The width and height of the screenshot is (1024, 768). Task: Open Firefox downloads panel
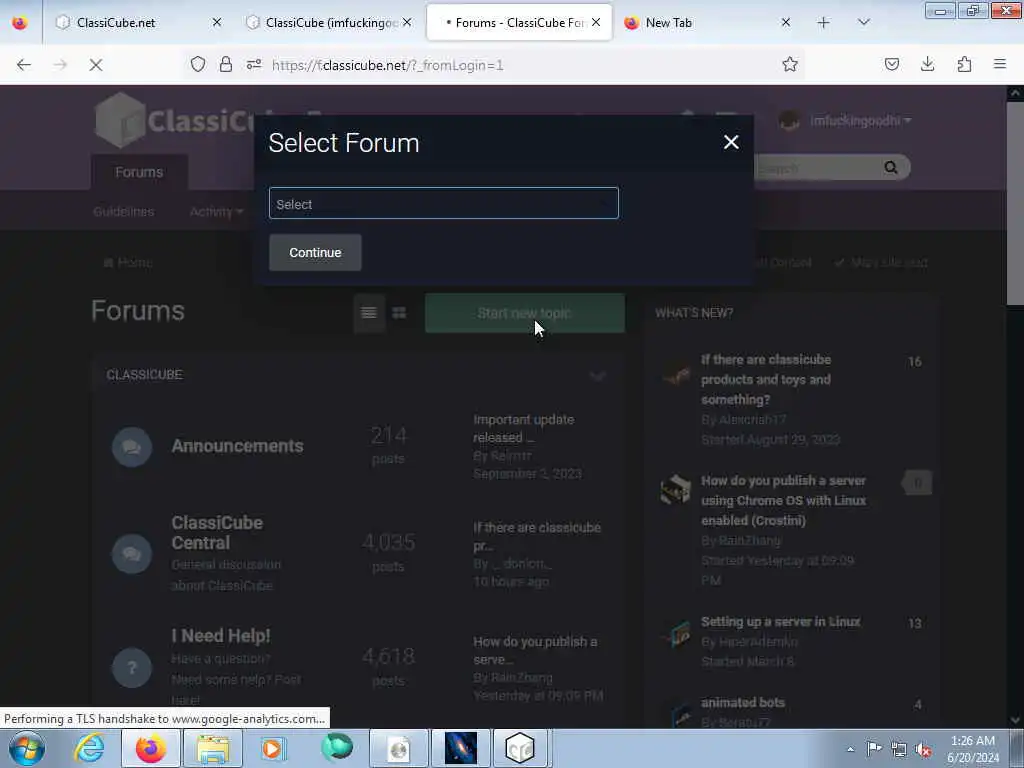coord(927,64)
